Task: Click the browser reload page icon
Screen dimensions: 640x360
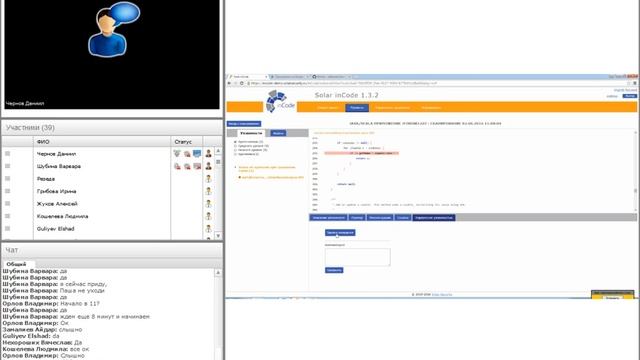Action: coord(242,83)
